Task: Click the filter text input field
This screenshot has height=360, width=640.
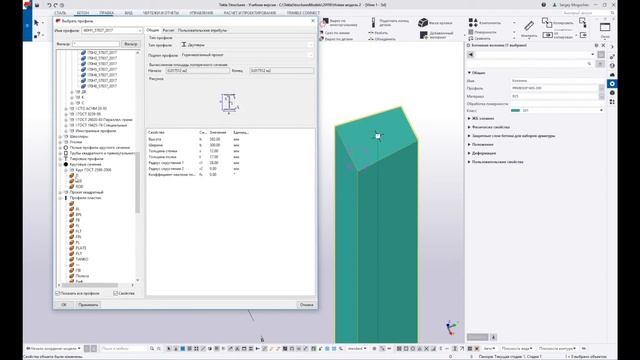Action: pyautogui.click(x=96, y=44)
